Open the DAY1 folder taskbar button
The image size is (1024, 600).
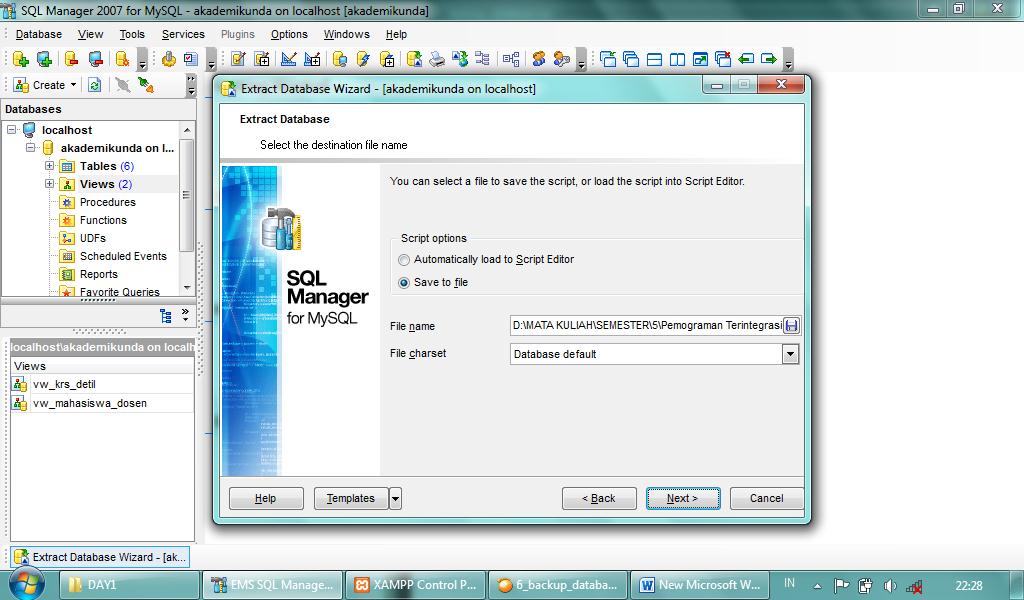(129, 585)
